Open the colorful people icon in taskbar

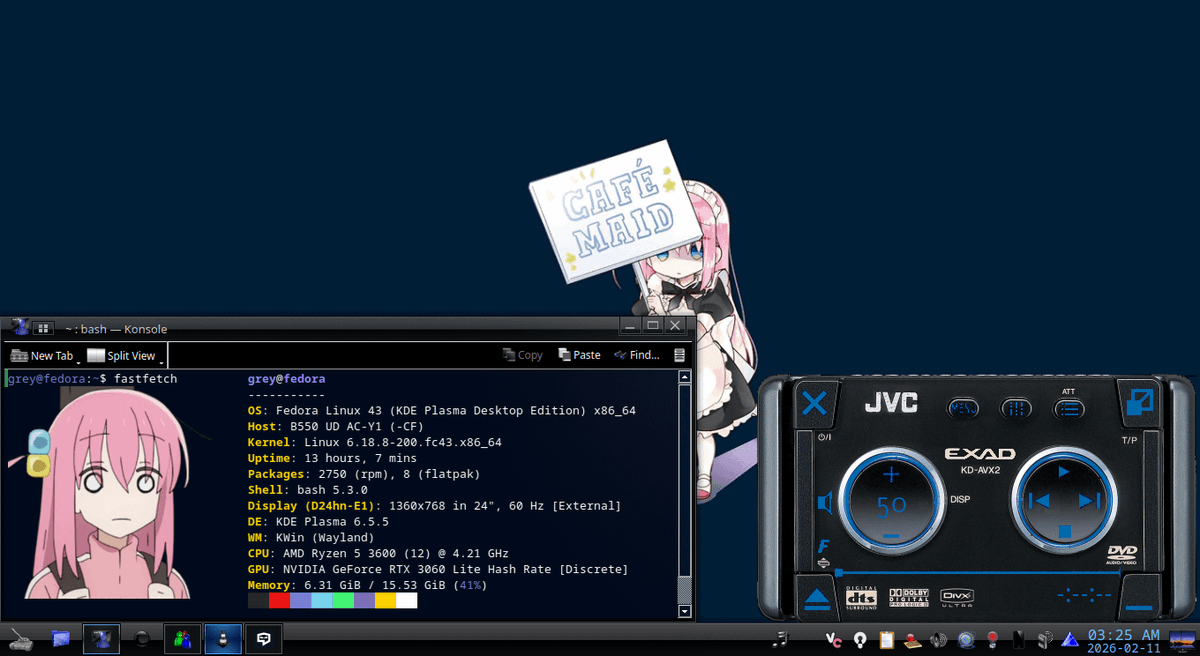coord(182,638)
